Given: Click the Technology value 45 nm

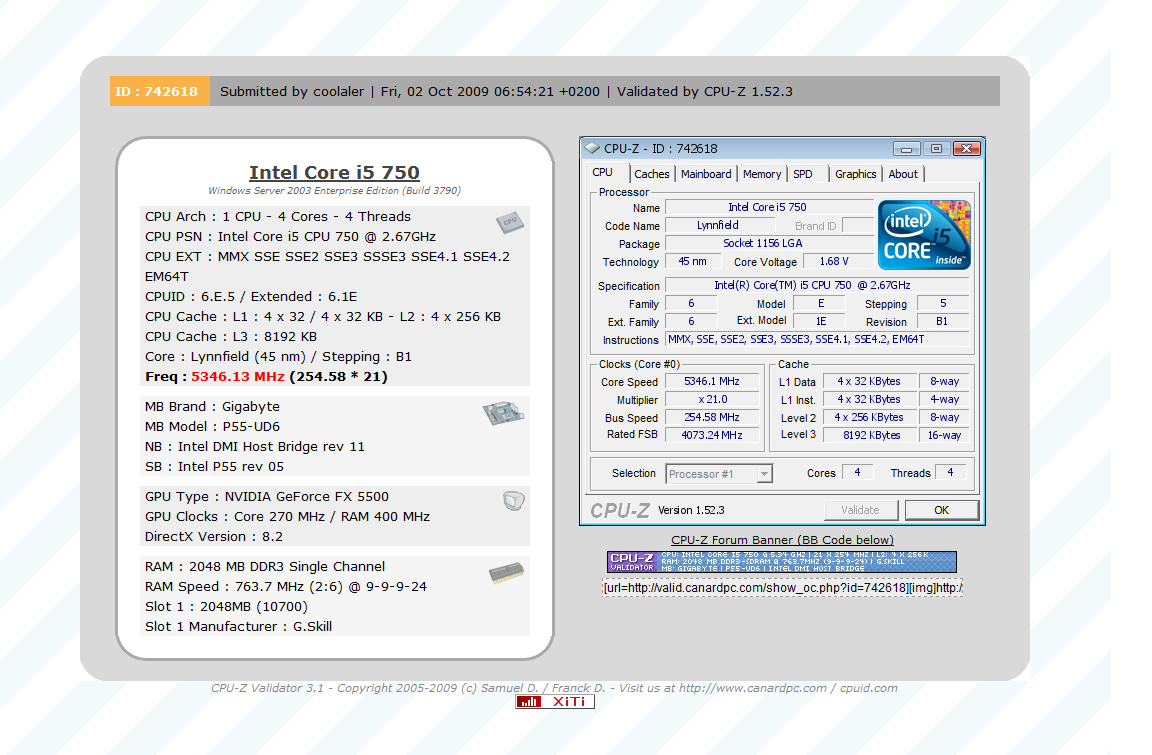Looking at the screenshot, I should 692,261.
